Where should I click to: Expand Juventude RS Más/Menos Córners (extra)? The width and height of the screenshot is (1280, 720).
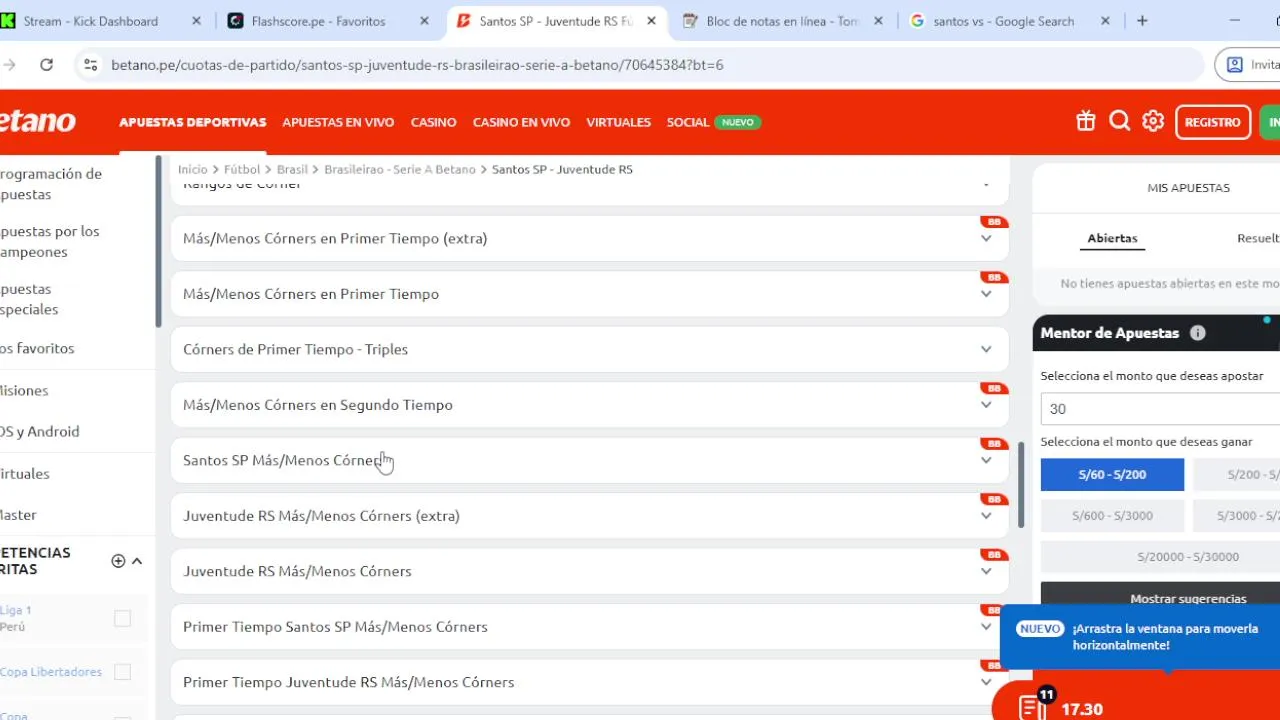click(x=590, y=516)
